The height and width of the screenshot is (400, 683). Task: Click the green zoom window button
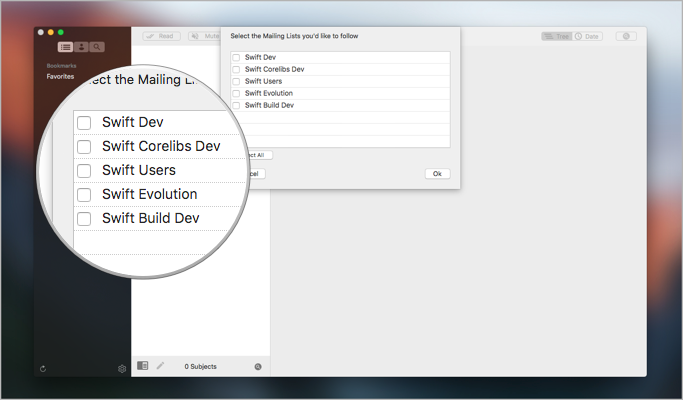[61, 32]
